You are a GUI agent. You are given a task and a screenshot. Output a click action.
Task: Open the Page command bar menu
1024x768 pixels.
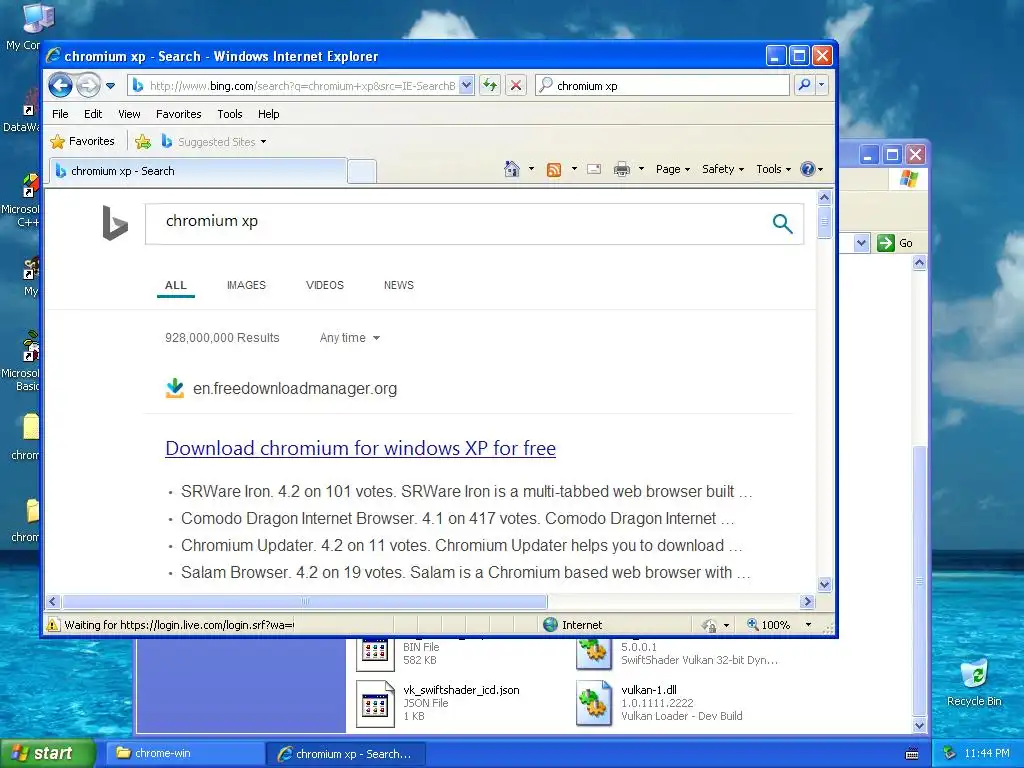click(x=673, y=169)
